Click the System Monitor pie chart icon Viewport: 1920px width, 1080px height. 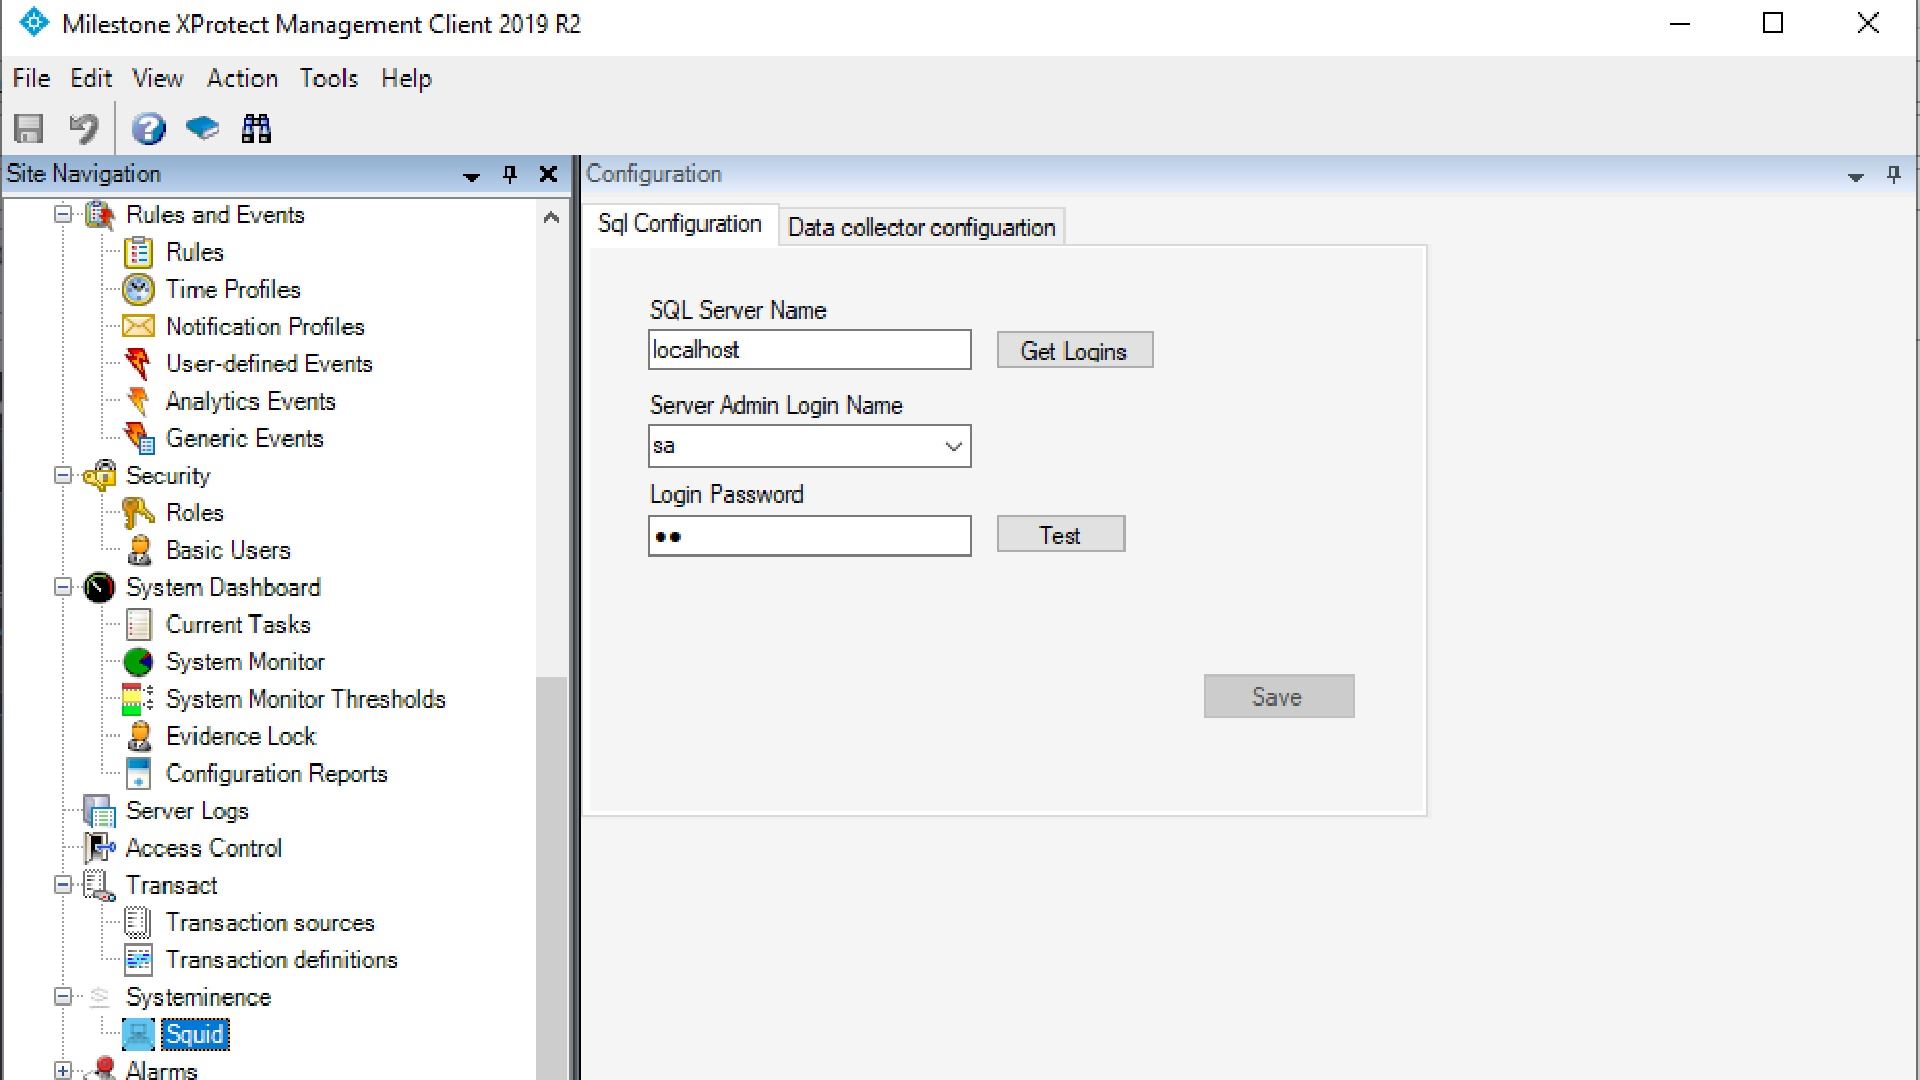pyautogui.click(x=139, y=662)
